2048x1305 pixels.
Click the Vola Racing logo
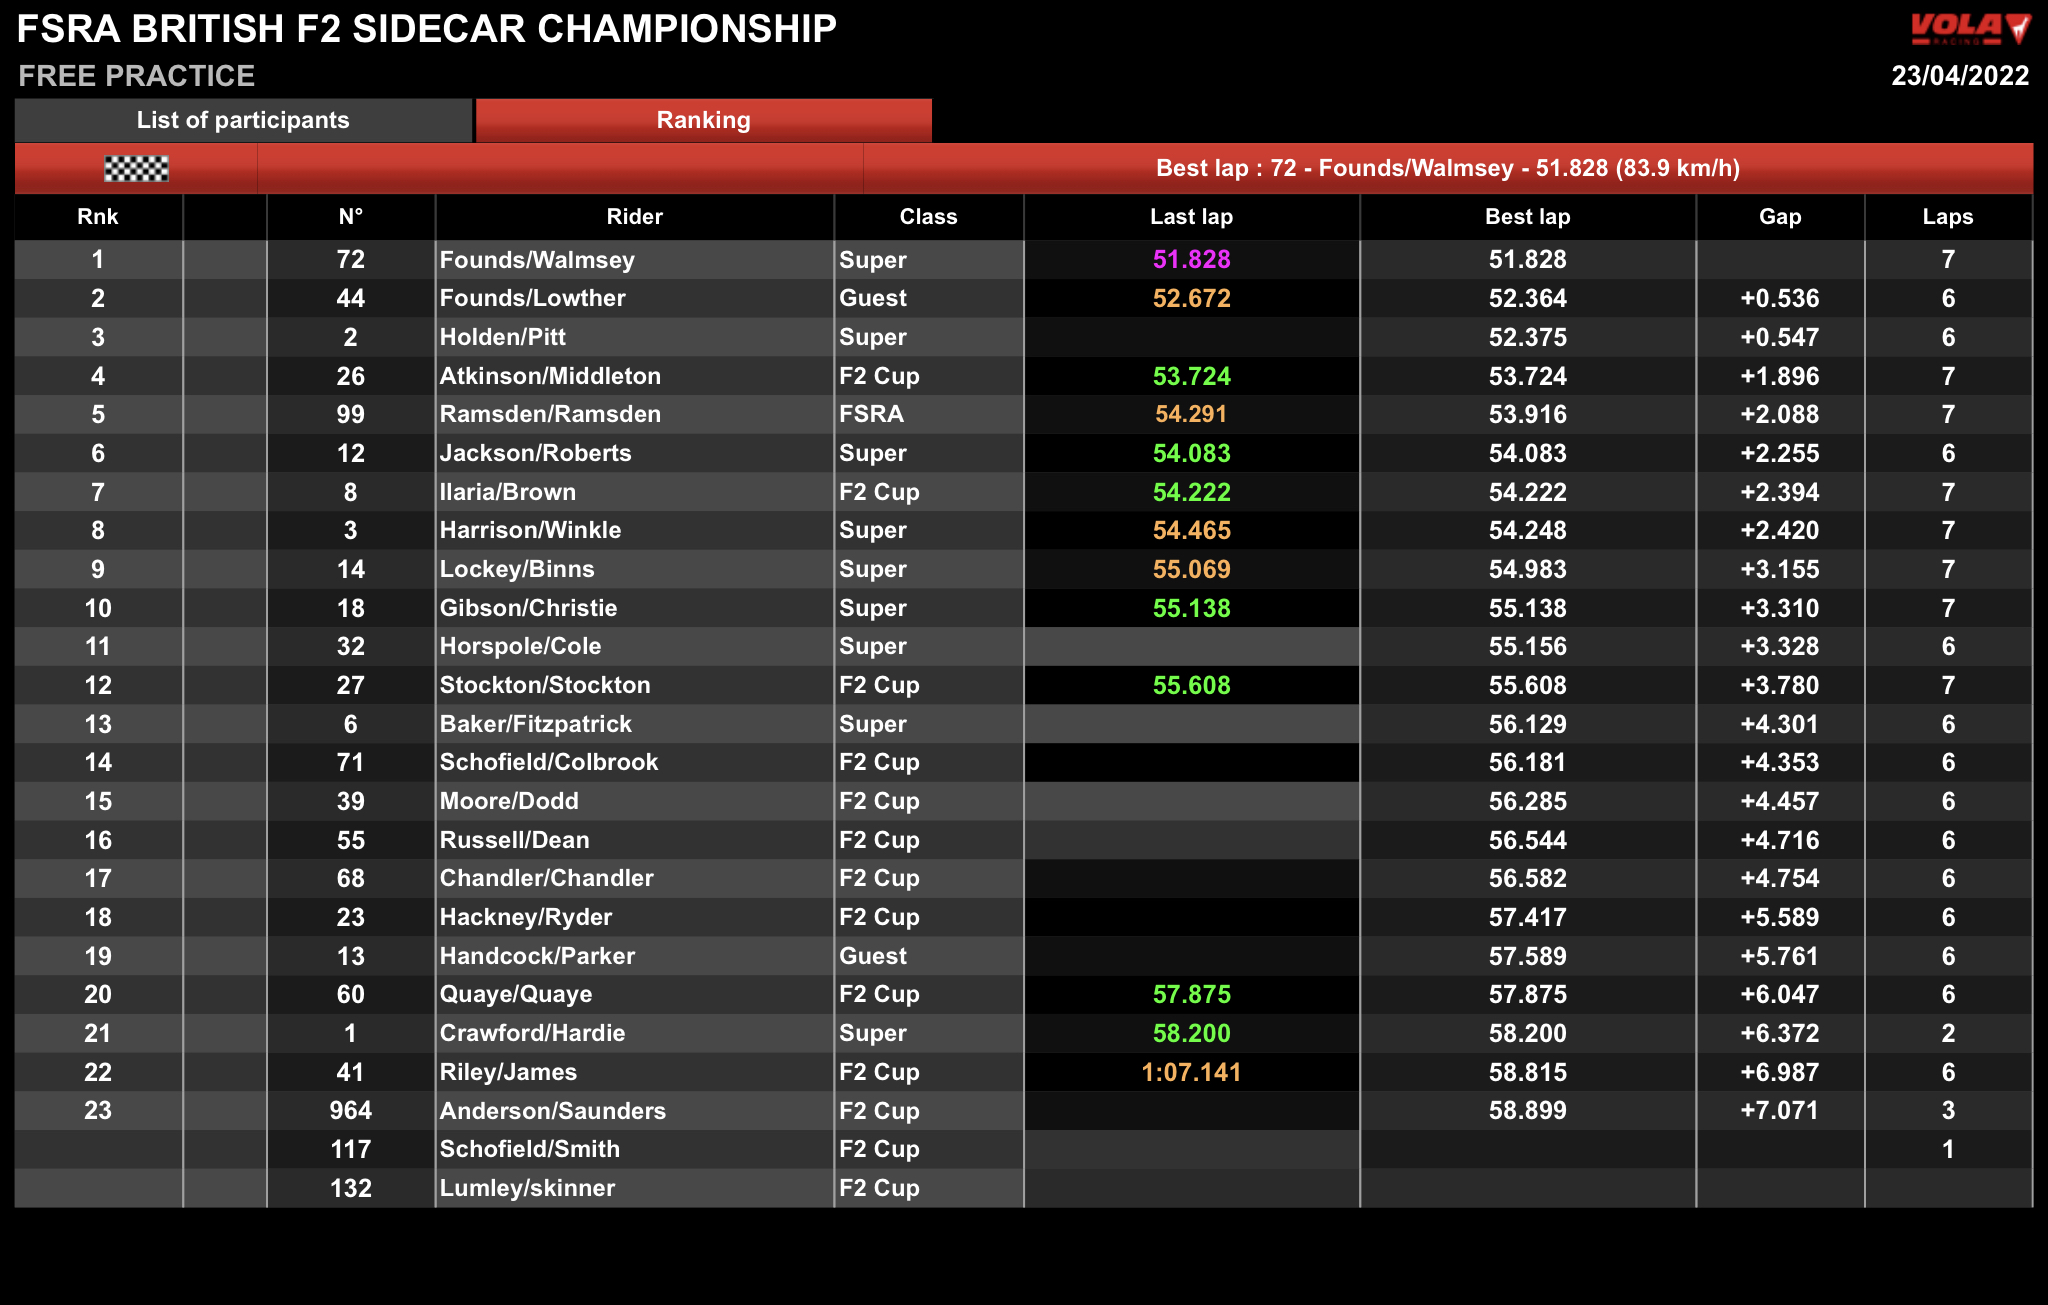[1970, 28]
